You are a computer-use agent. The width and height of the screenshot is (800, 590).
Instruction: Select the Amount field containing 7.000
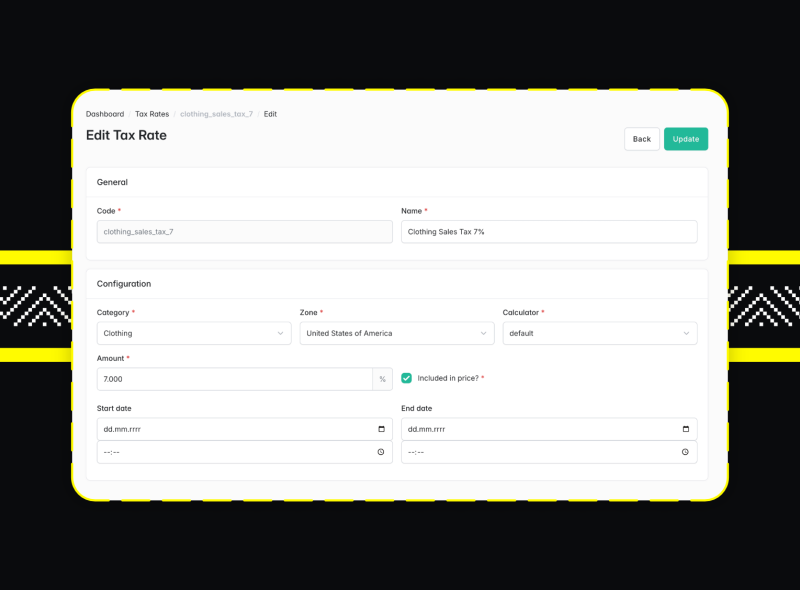(x=230, y=379)
